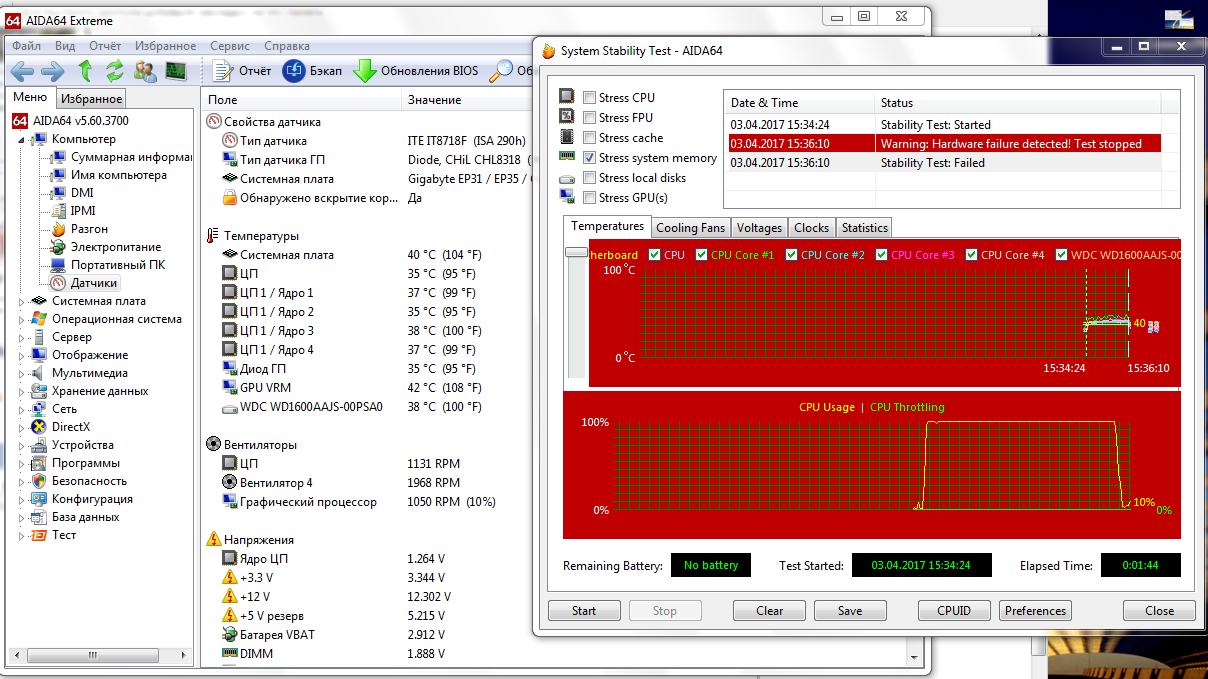Click the blue Back arrow toolbar icon
Image resolution: width=1208 pixels, height=679 pixels.
click(x=23, y=71)
